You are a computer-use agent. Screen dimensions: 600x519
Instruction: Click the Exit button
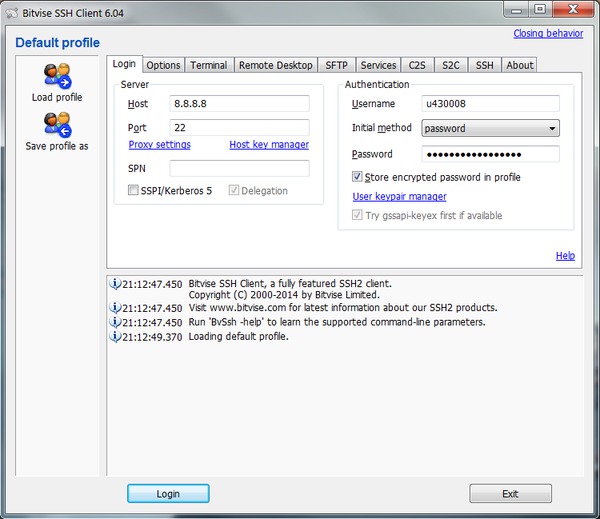pos(510,494)
